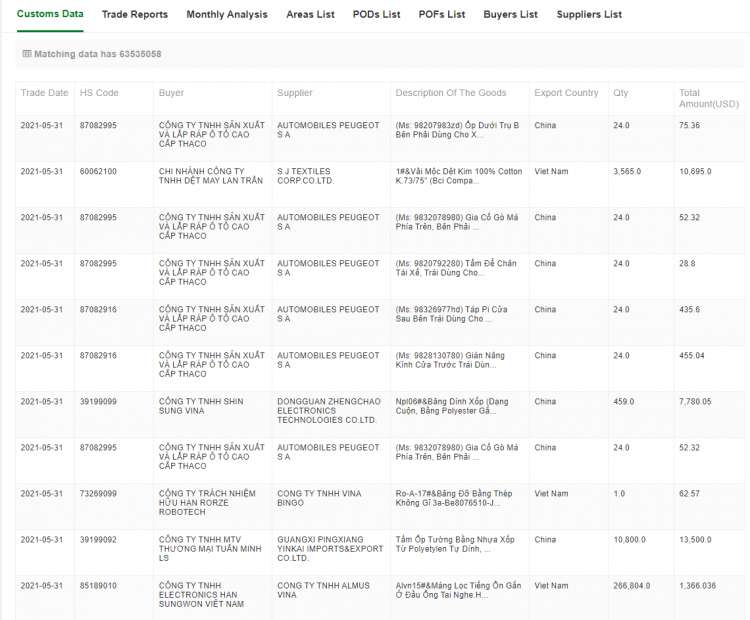Select the quantity 3,565.0 cell
This screenshot has height=620, width=750.
tap(627, 171)
